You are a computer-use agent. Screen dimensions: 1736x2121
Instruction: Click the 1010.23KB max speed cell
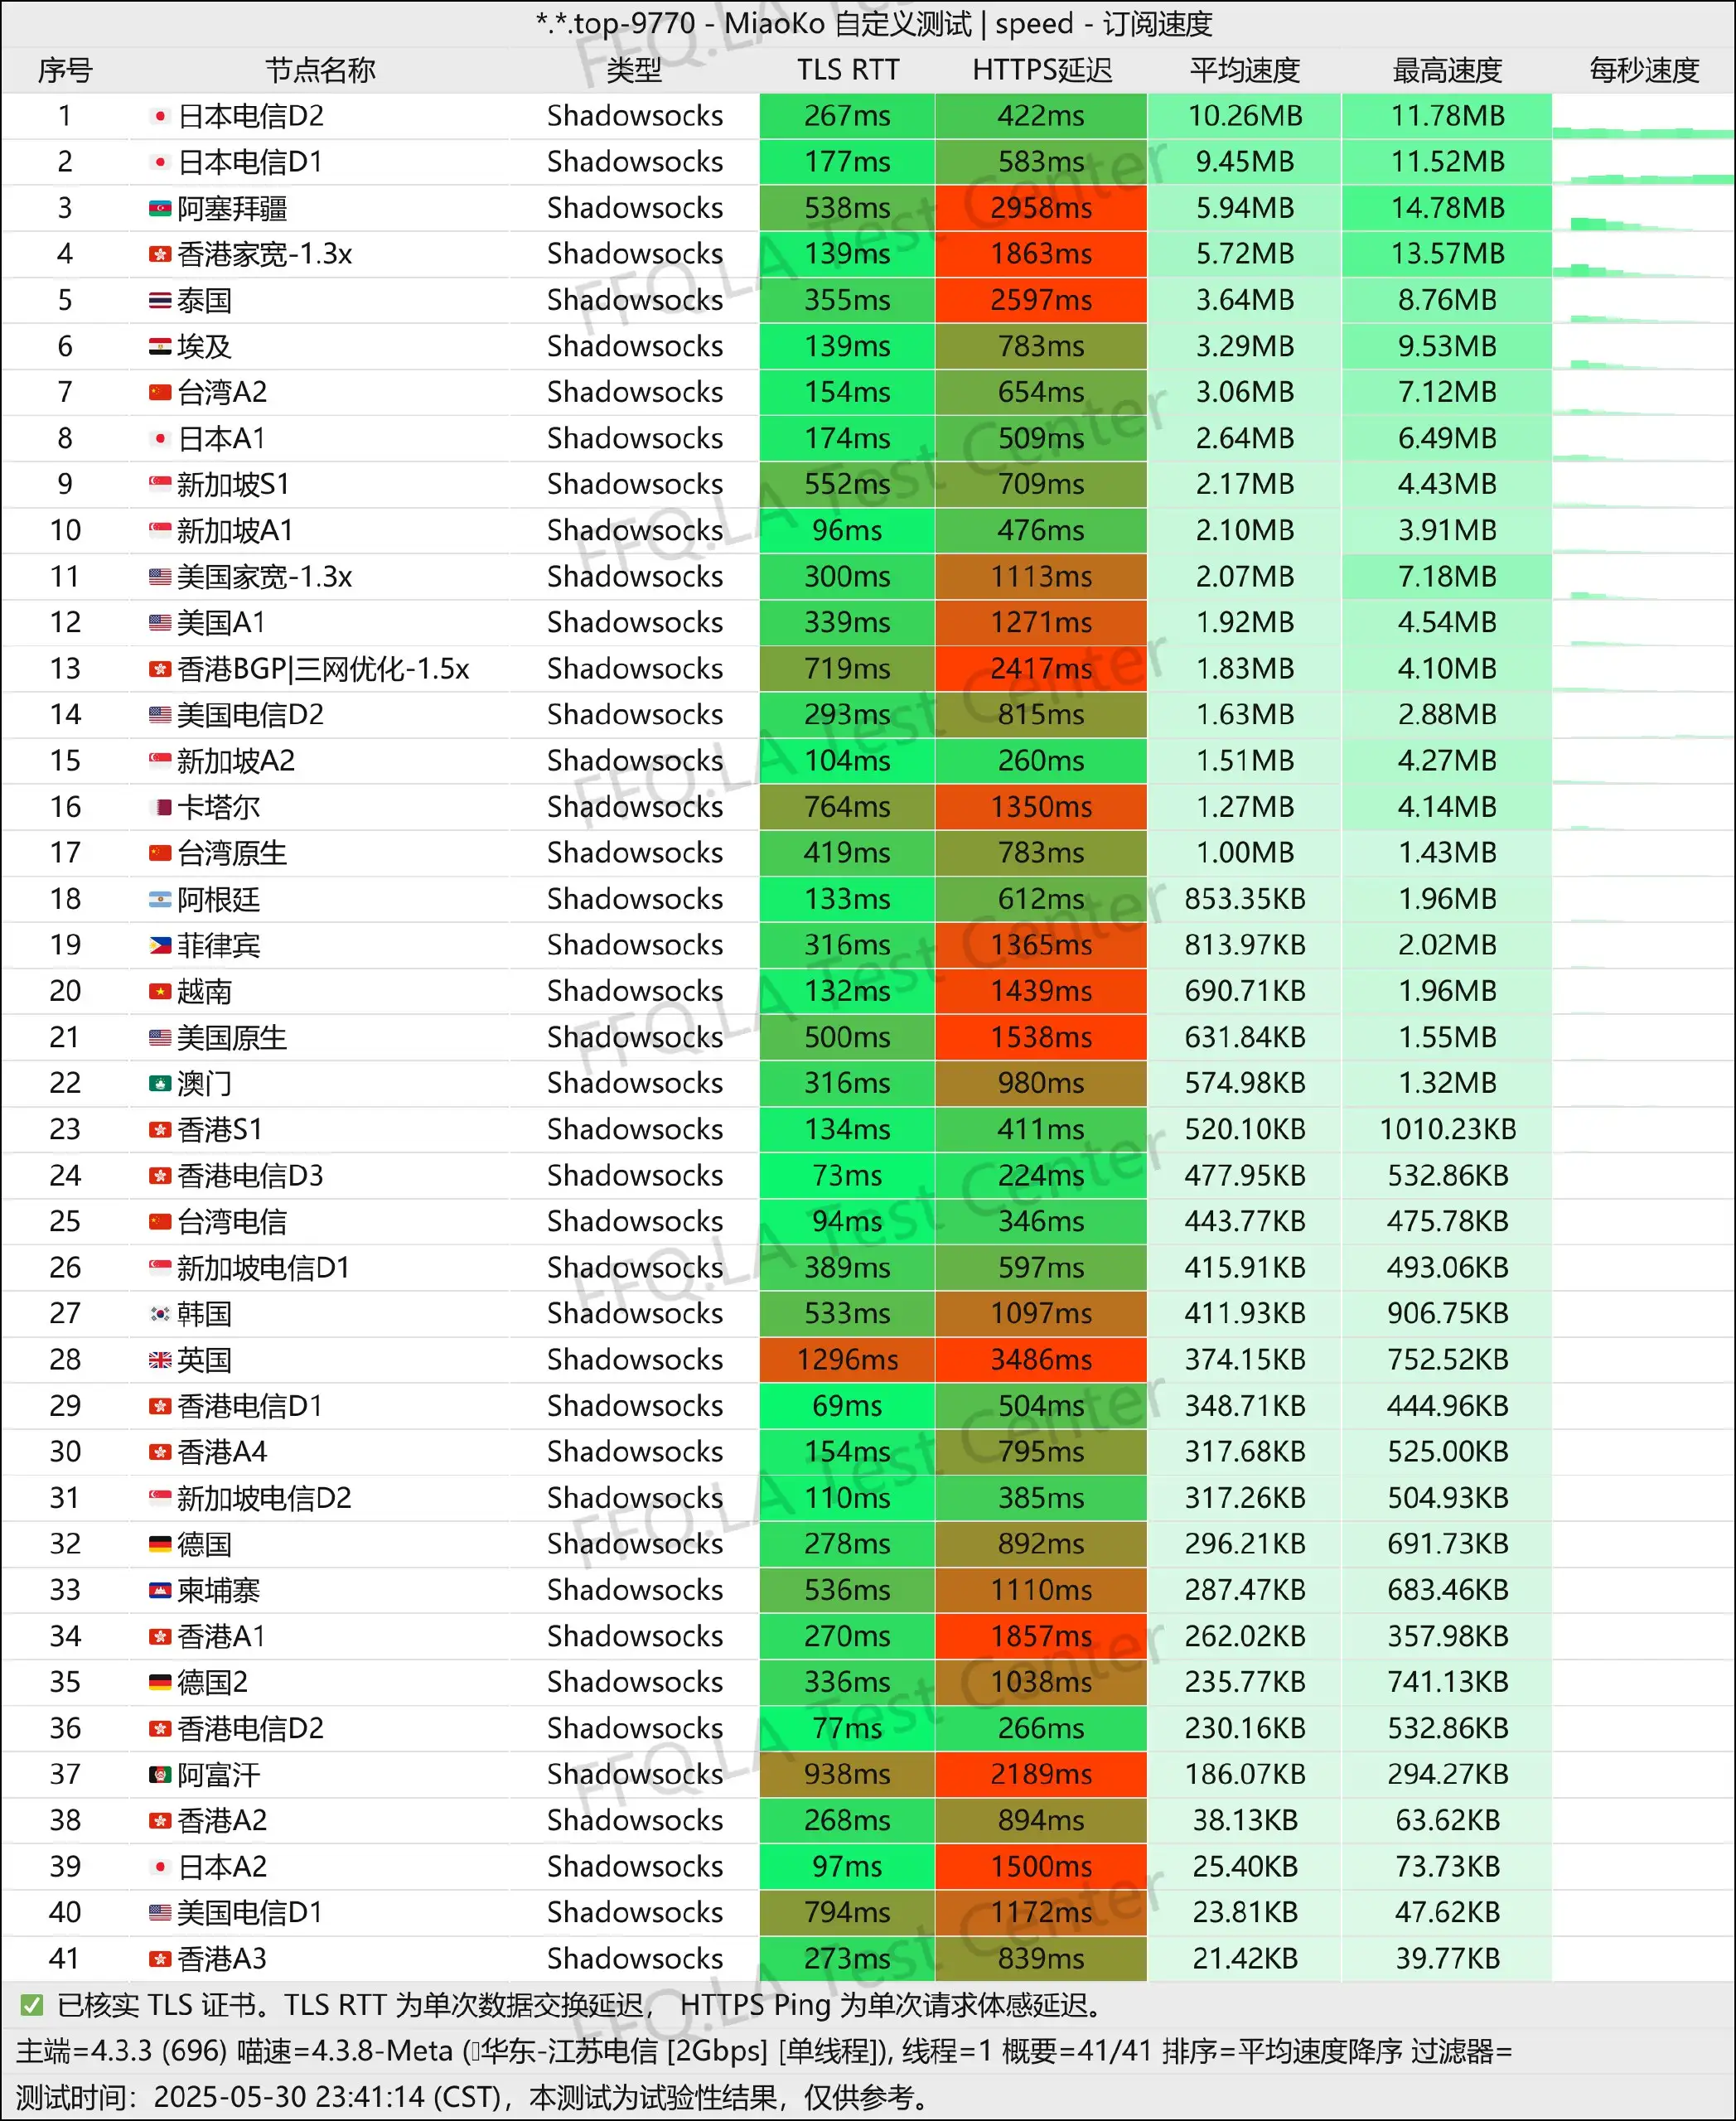tap(1448, 1130)
